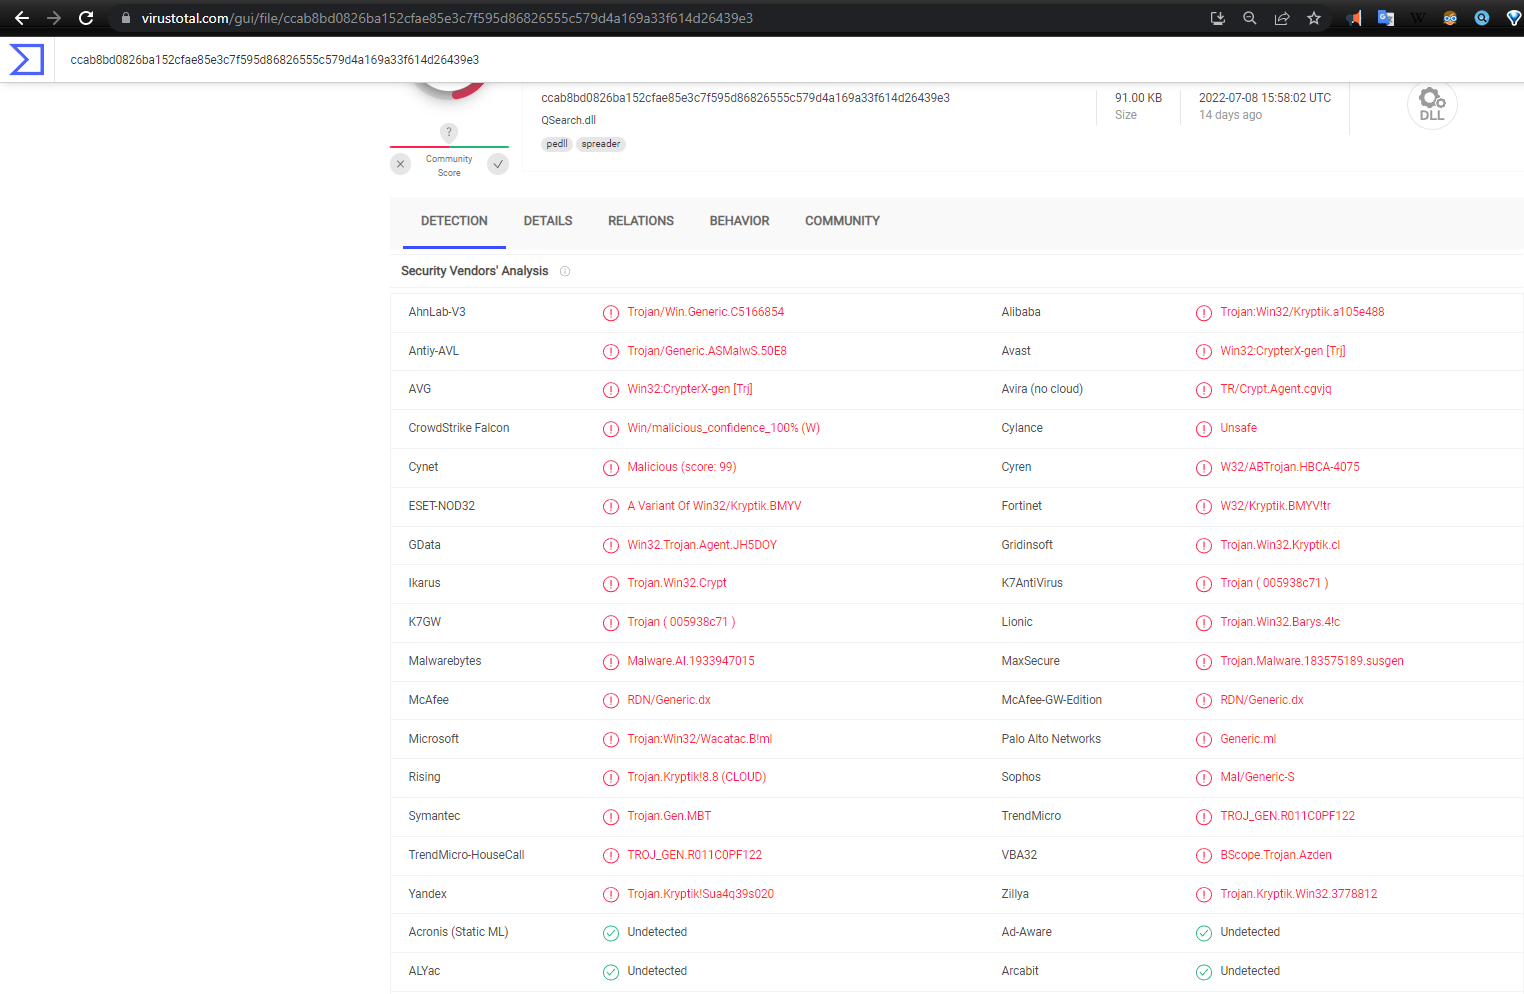Show info about Security Vendors' Analysis
Screen dimensions: 1524x994
(565, 271)
